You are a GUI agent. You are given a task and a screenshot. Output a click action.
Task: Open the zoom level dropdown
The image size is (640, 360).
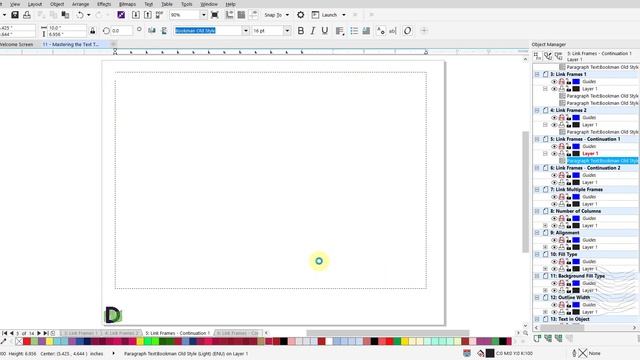coord(203,15)
